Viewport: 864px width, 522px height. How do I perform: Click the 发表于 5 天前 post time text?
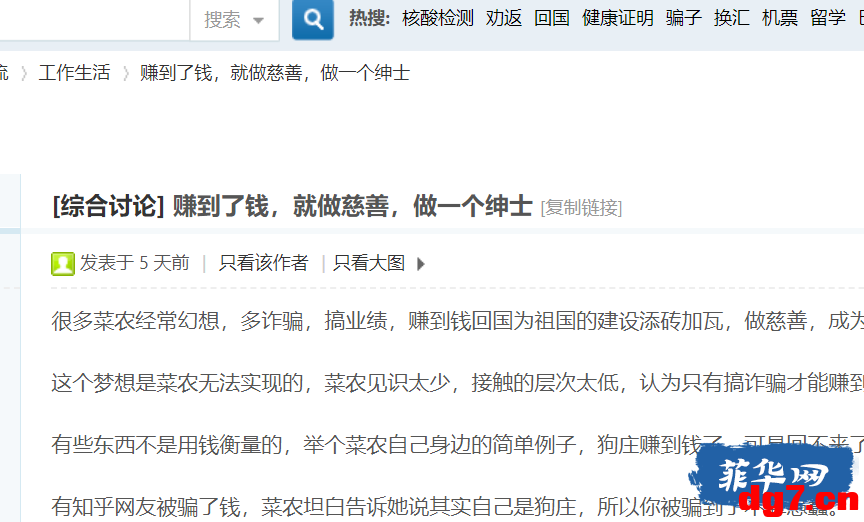134,263
